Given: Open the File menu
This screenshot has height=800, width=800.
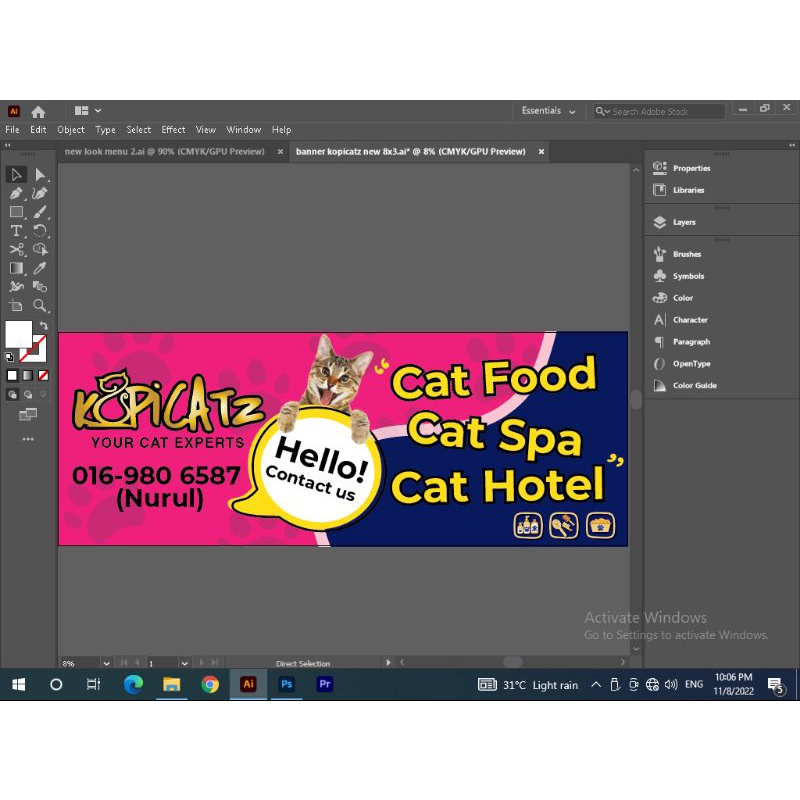Looking at the screenshot, I should [x=12, y=130].
